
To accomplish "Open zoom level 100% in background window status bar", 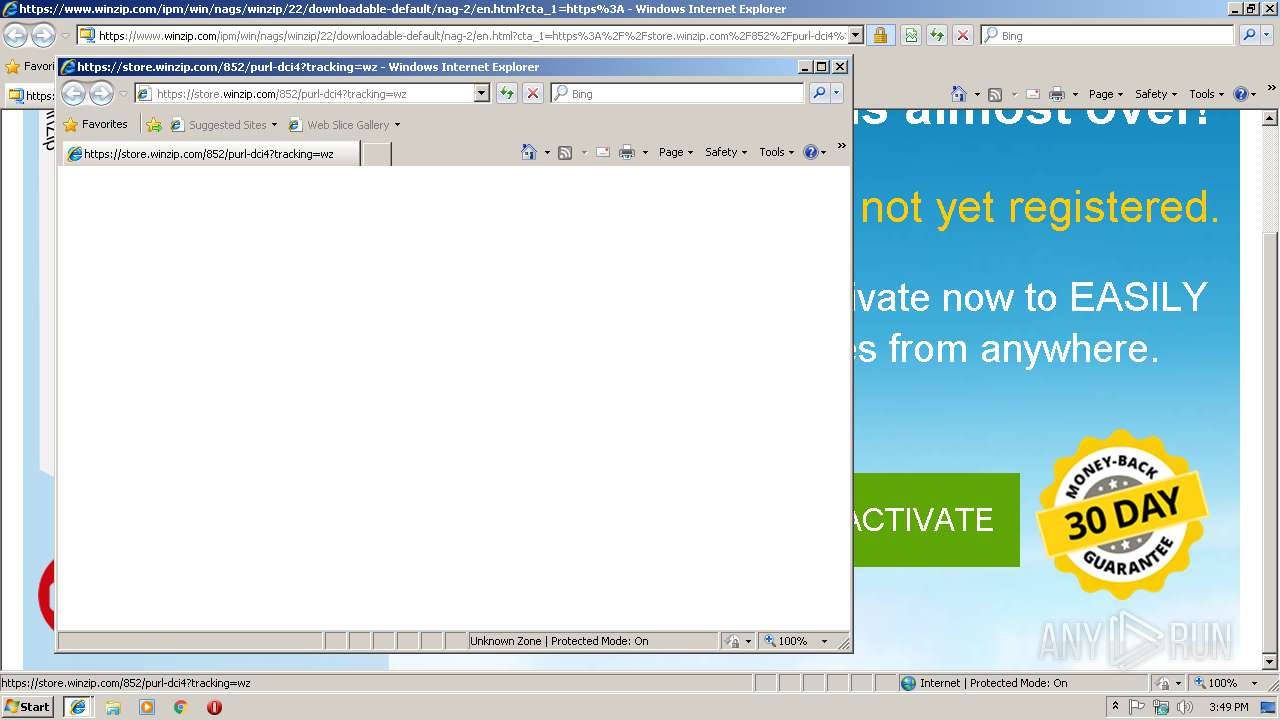I will coord(1226,683).
